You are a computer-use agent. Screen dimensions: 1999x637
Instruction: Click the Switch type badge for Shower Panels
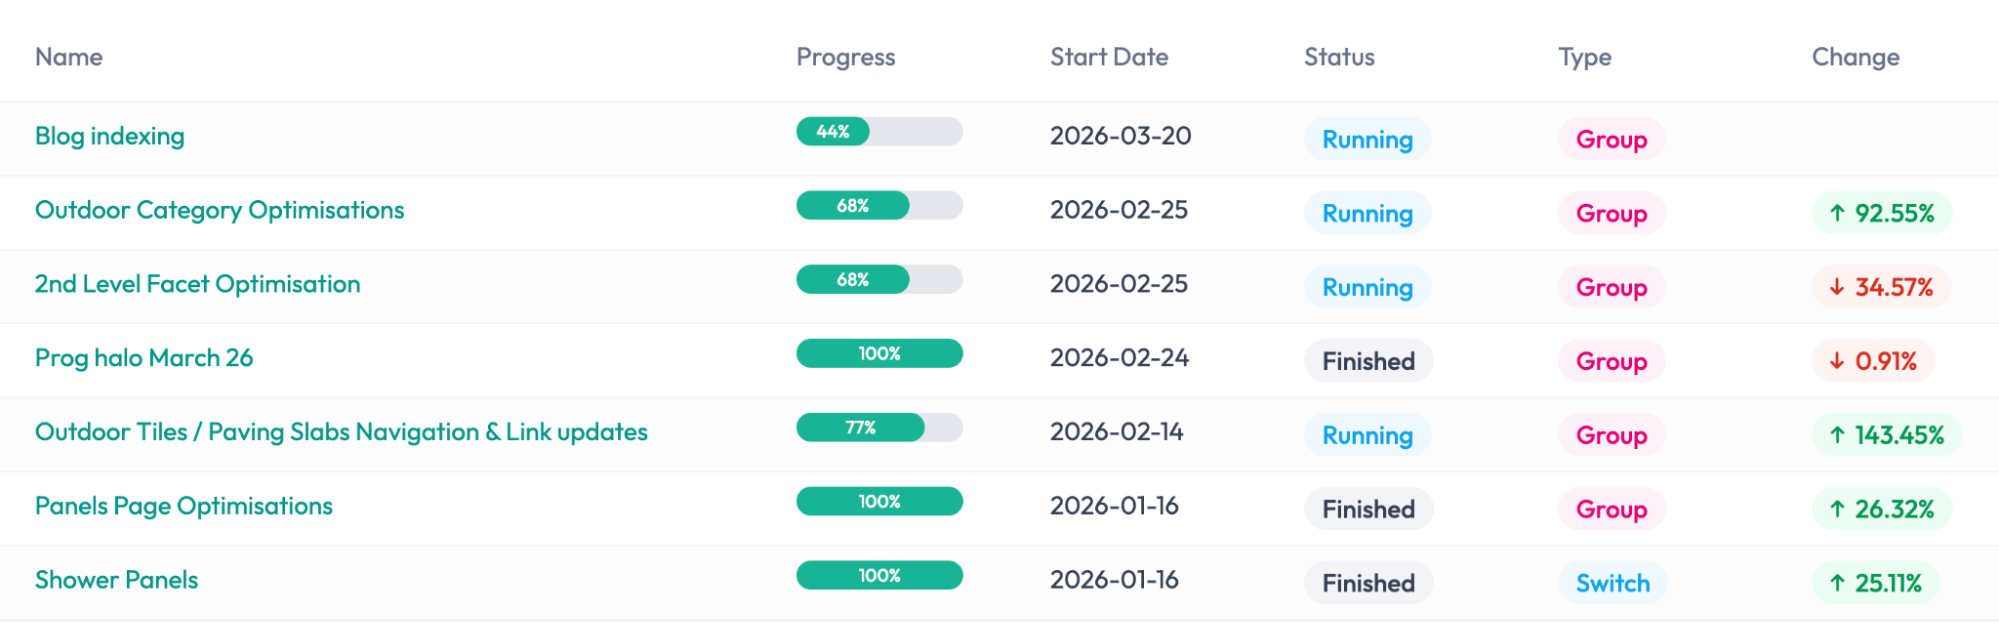pos(1612,583)
